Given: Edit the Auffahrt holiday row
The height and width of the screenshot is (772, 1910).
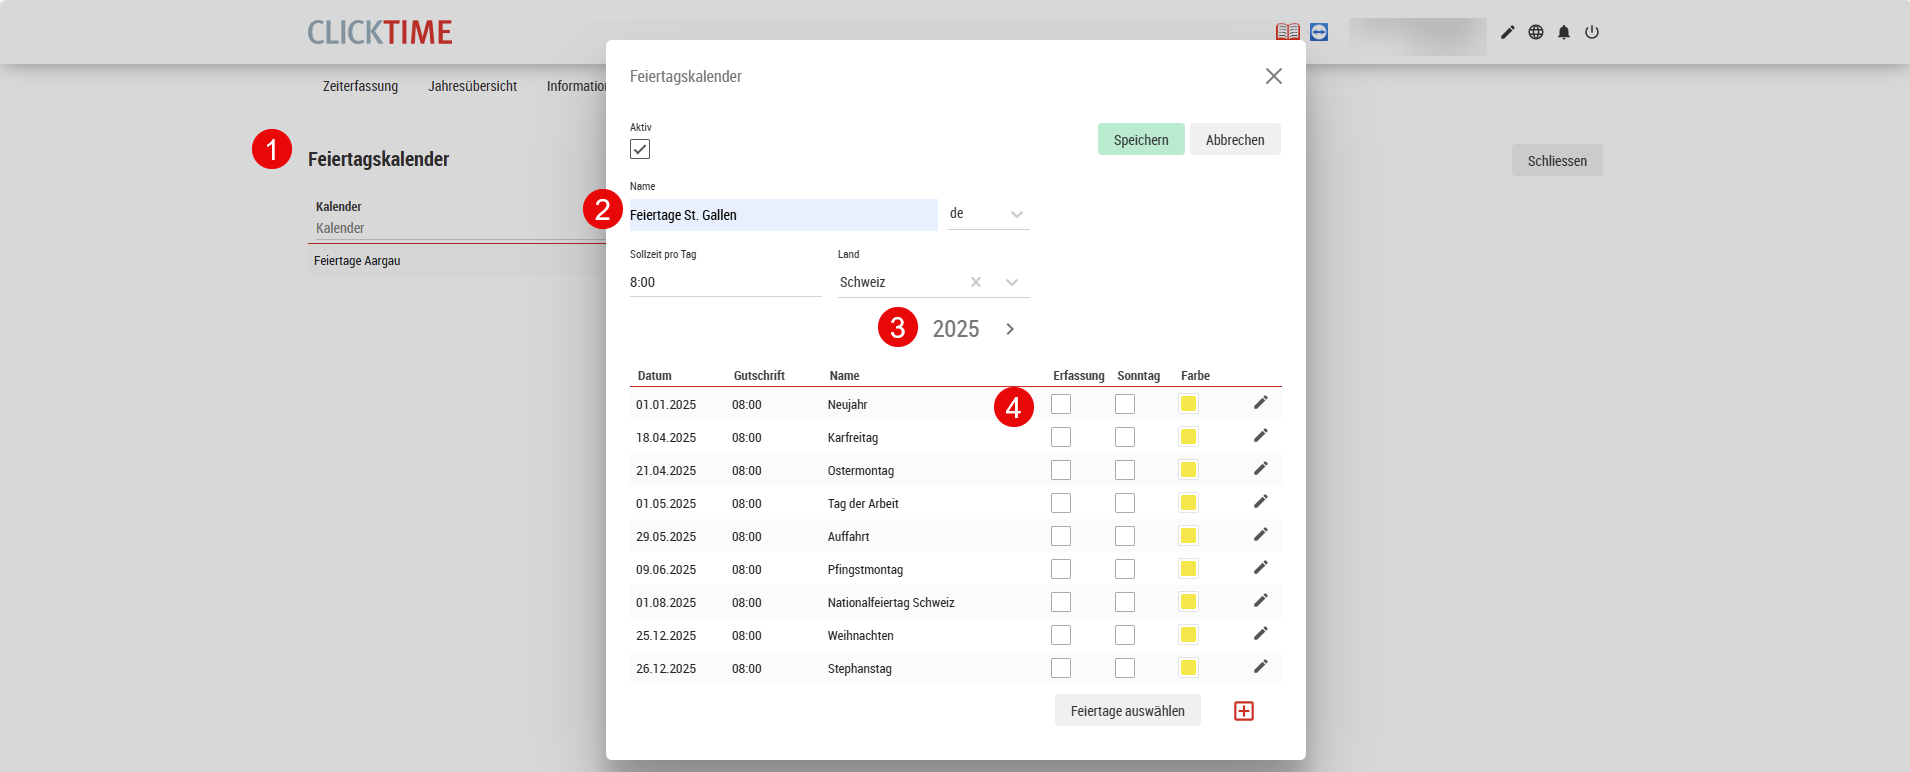Looking at the screenshot, I should pyautogui.click(x=1261, y=534).
